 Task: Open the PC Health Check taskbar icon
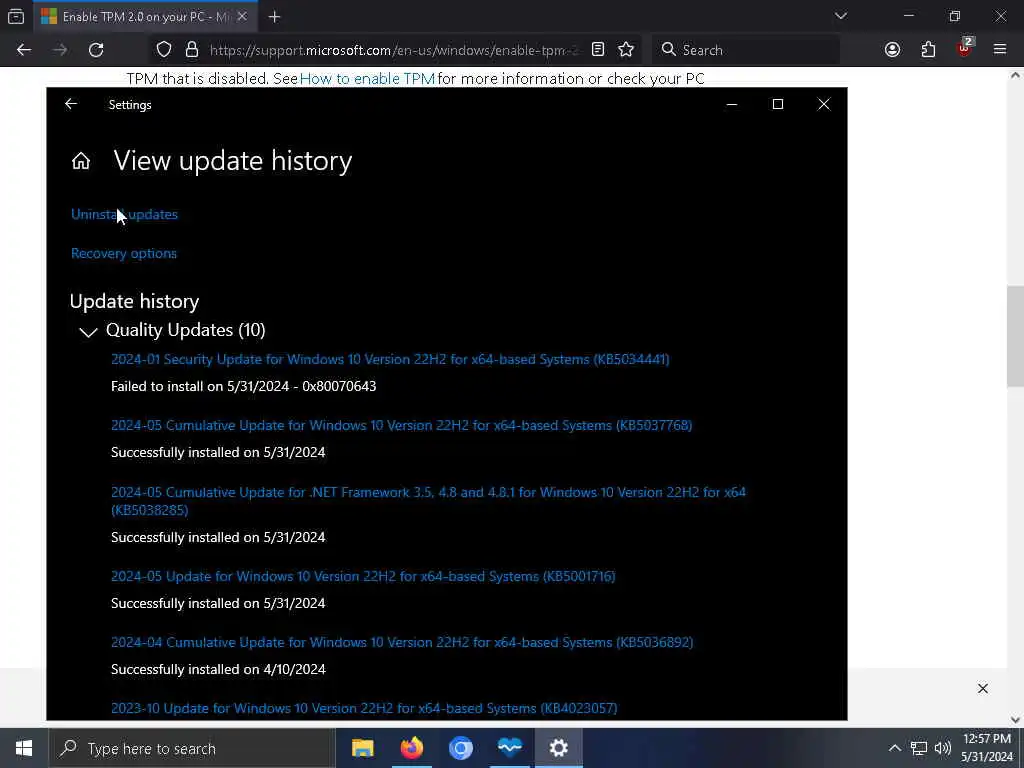point(509,748)
